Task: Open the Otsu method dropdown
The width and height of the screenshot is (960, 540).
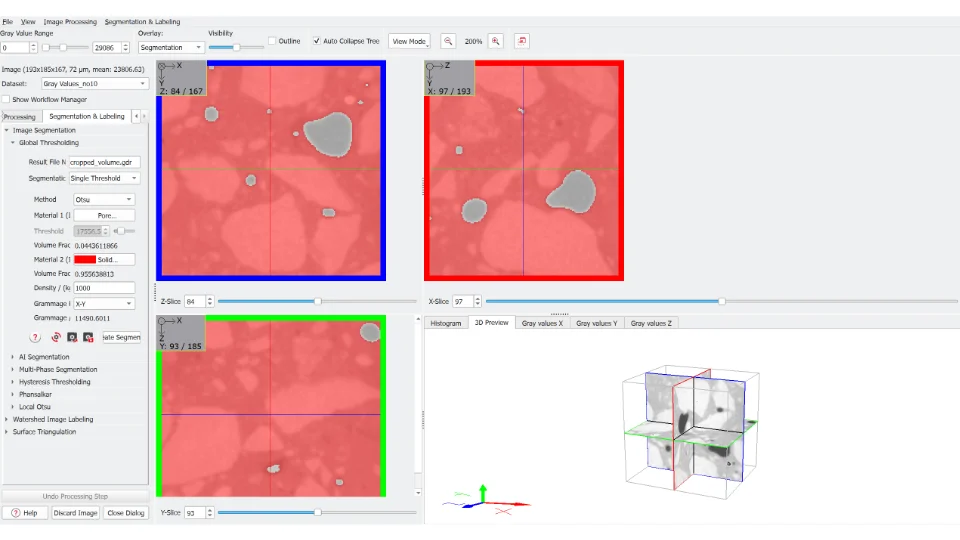Action: coord(104,200)
